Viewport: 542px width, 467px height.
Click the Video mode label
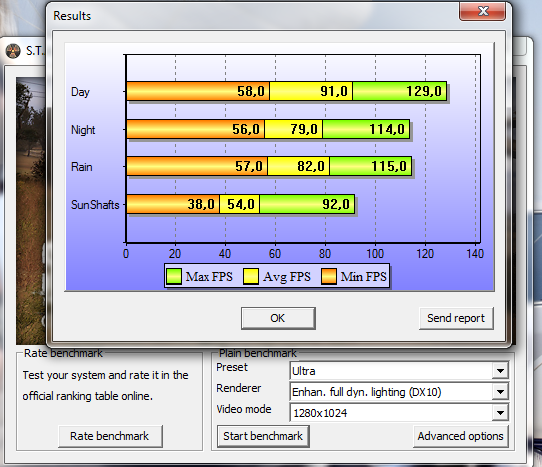coord(244,409)
